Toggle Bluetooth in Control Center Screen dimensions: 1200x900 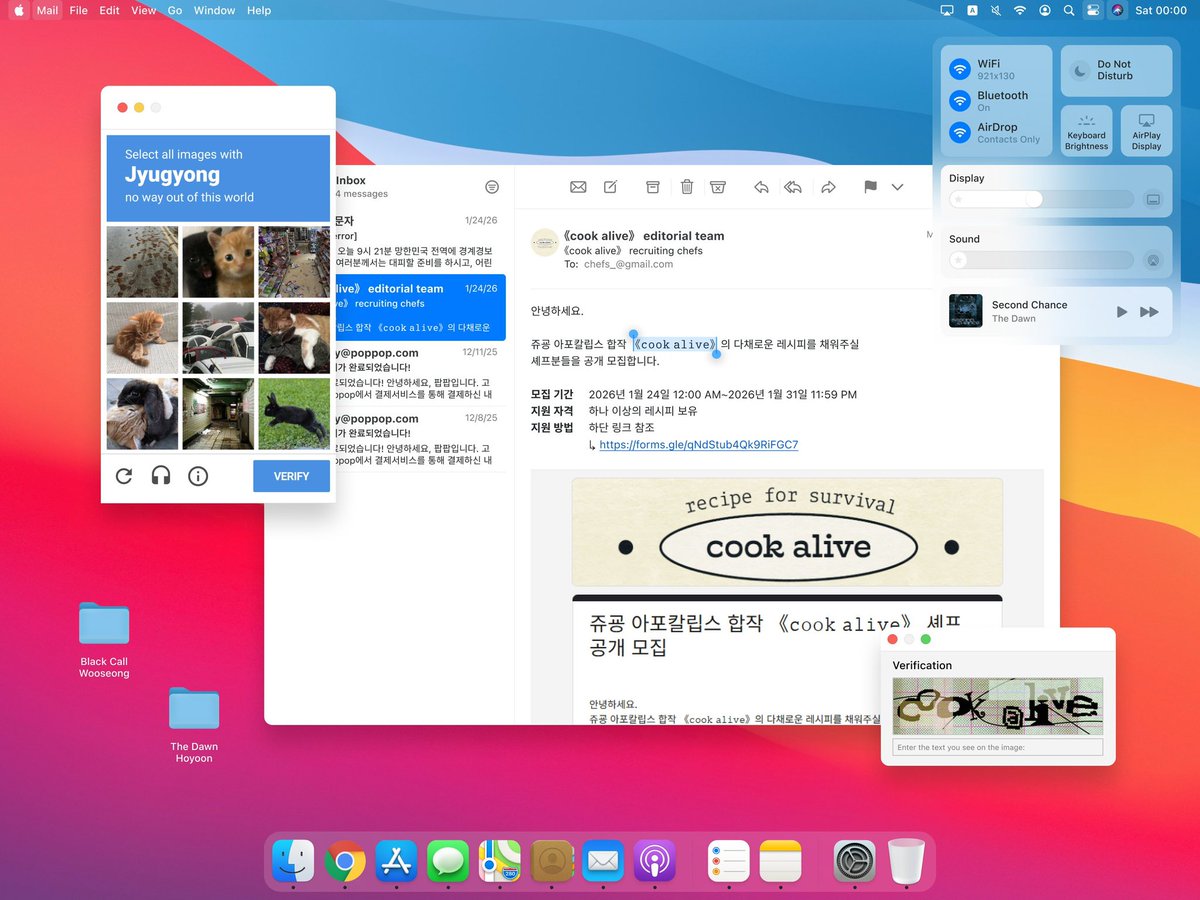(x=960, y=101)
